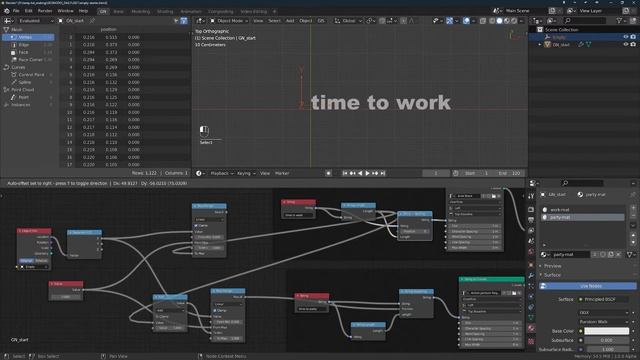Expand GN_start in the outliner

540,44
